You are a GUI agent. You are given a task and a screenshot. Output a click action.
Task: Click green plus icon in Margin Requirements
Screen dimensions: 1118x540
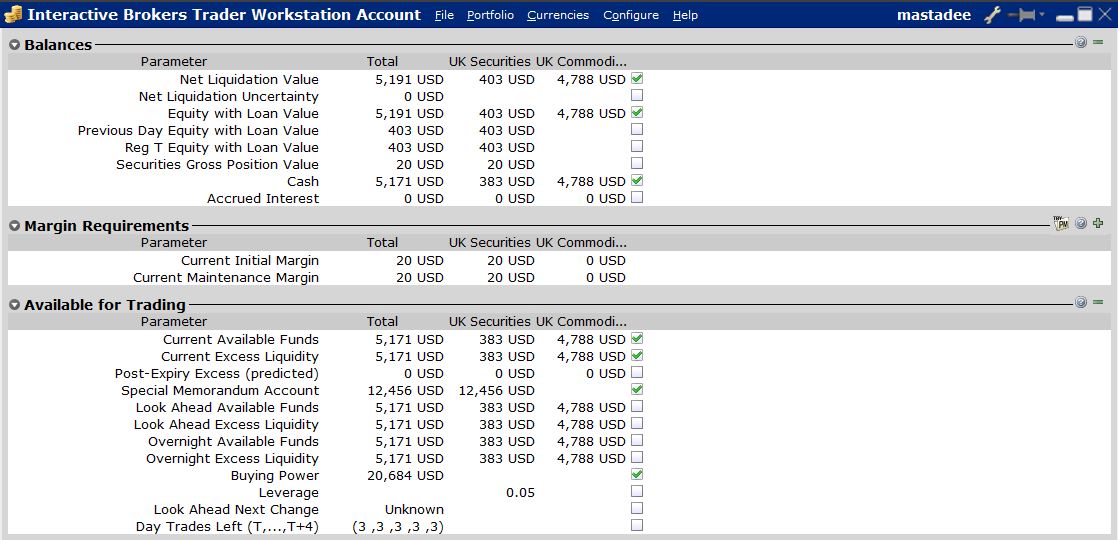click(1098, 224)
